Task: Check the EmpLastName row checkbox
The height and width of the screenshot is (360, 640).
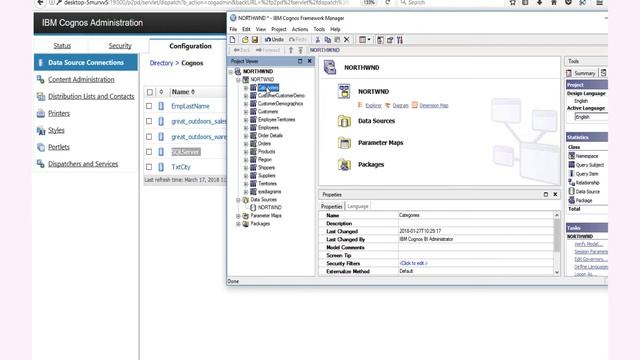Action: click(149, 106)
